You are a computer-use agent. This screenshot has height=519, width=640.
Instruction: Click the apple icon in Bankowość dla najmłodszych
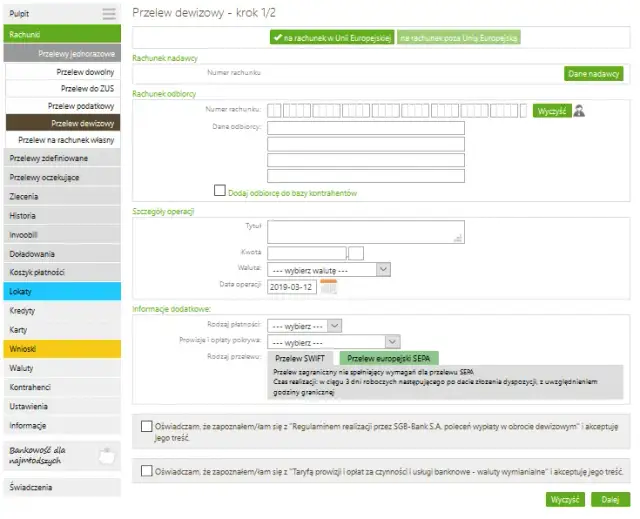(107, 457)
